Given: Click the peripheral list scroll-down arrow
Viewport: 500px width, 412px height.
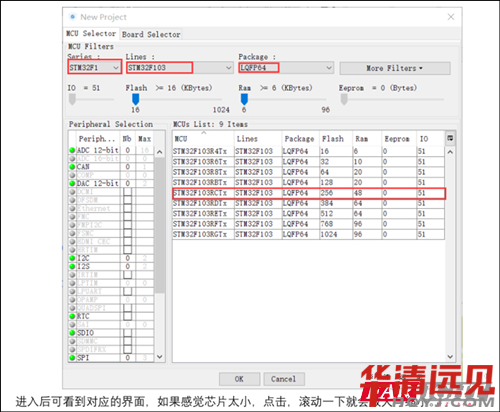Looking at the screenshot, I should pyautogui.click(x=160, y=357).
